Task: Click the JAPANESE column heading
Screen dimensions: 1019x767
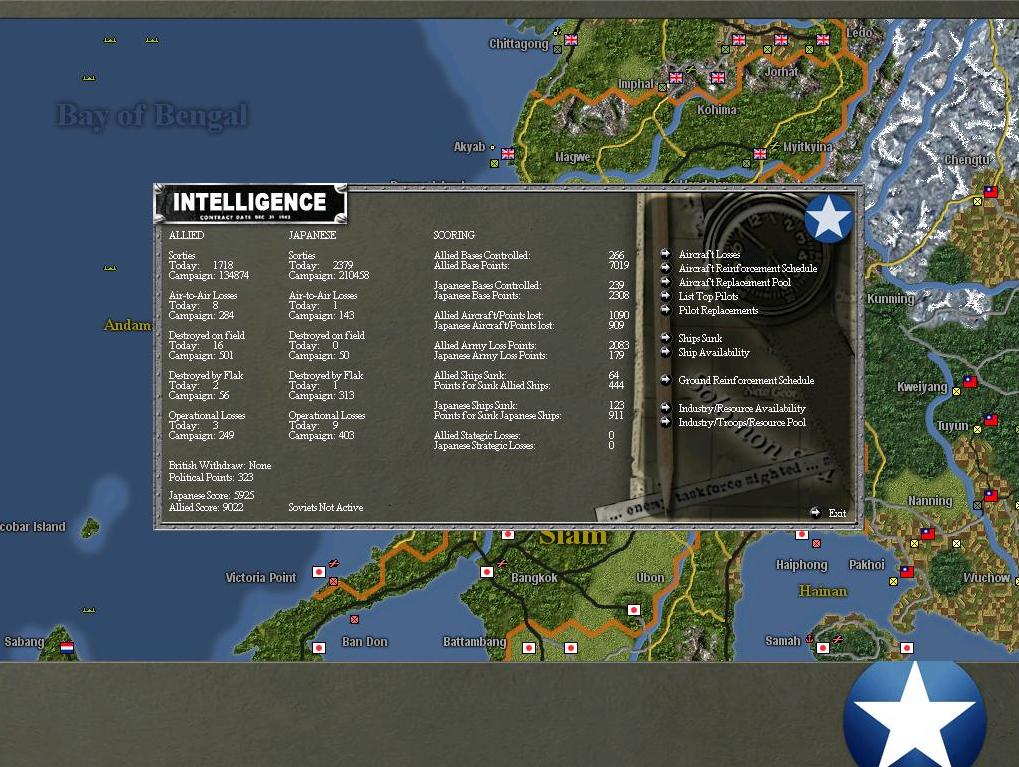Action: 312,235
